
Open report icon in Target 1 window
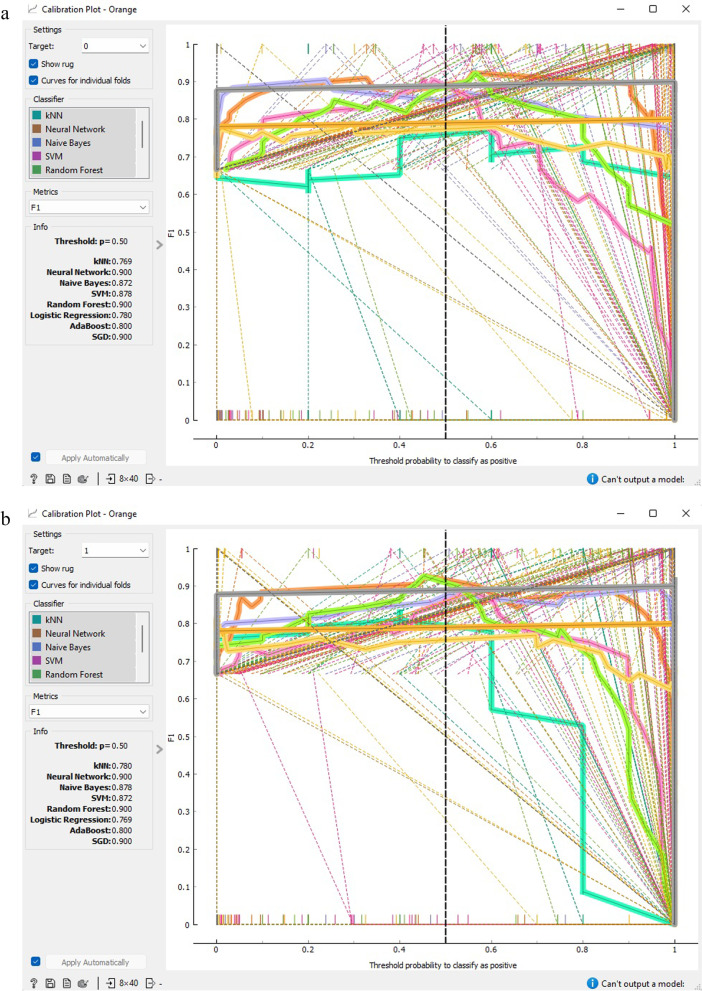66,983
